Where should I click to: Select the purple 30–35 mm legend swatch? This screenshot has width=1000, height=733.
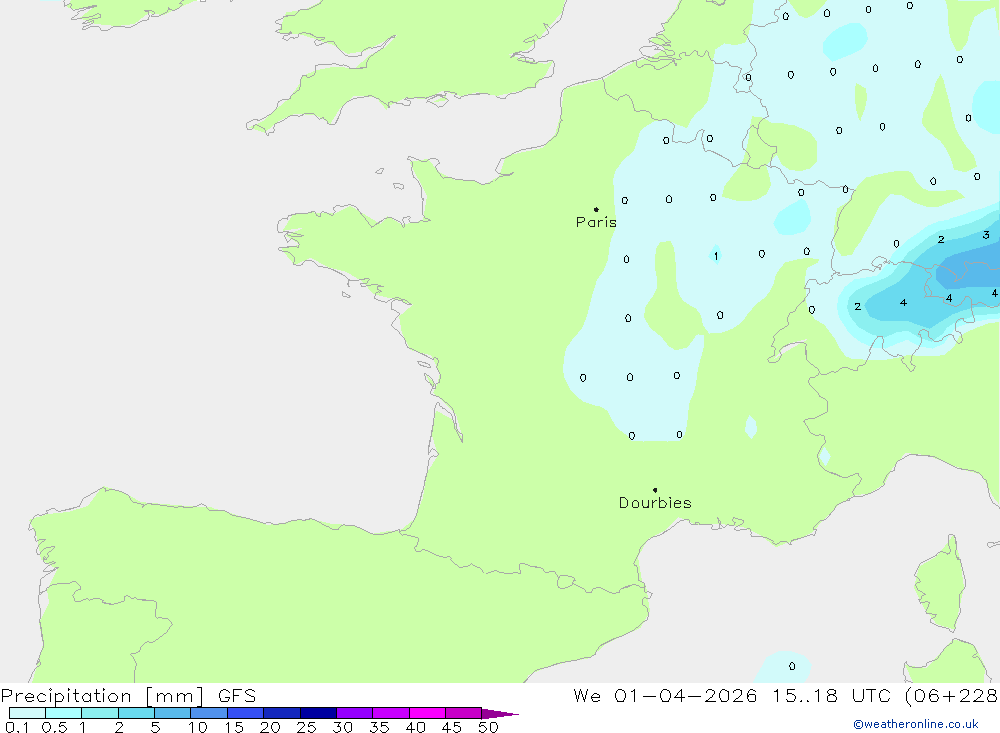pos(354,713)
